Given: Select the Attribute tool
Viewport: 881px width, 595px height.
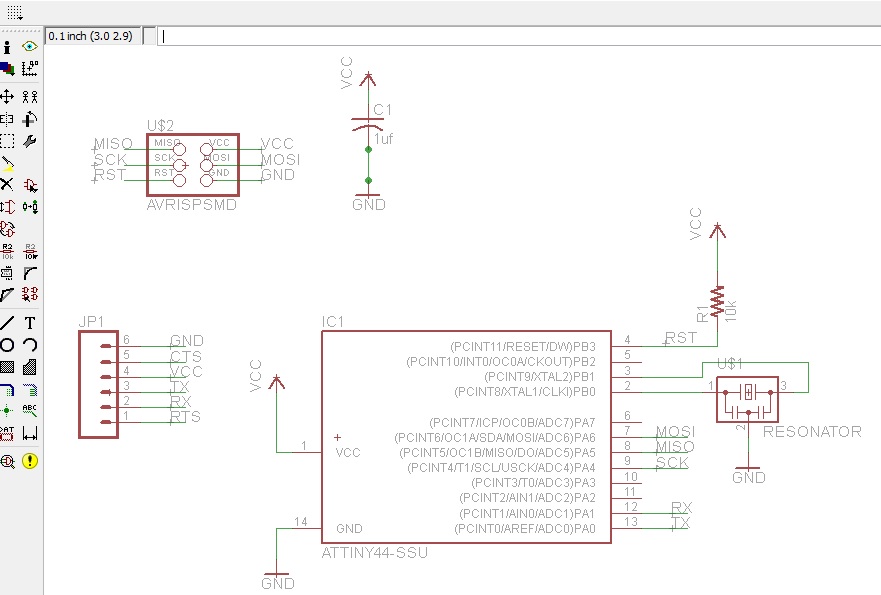Looking at the screenshot, I should point(7,433).
